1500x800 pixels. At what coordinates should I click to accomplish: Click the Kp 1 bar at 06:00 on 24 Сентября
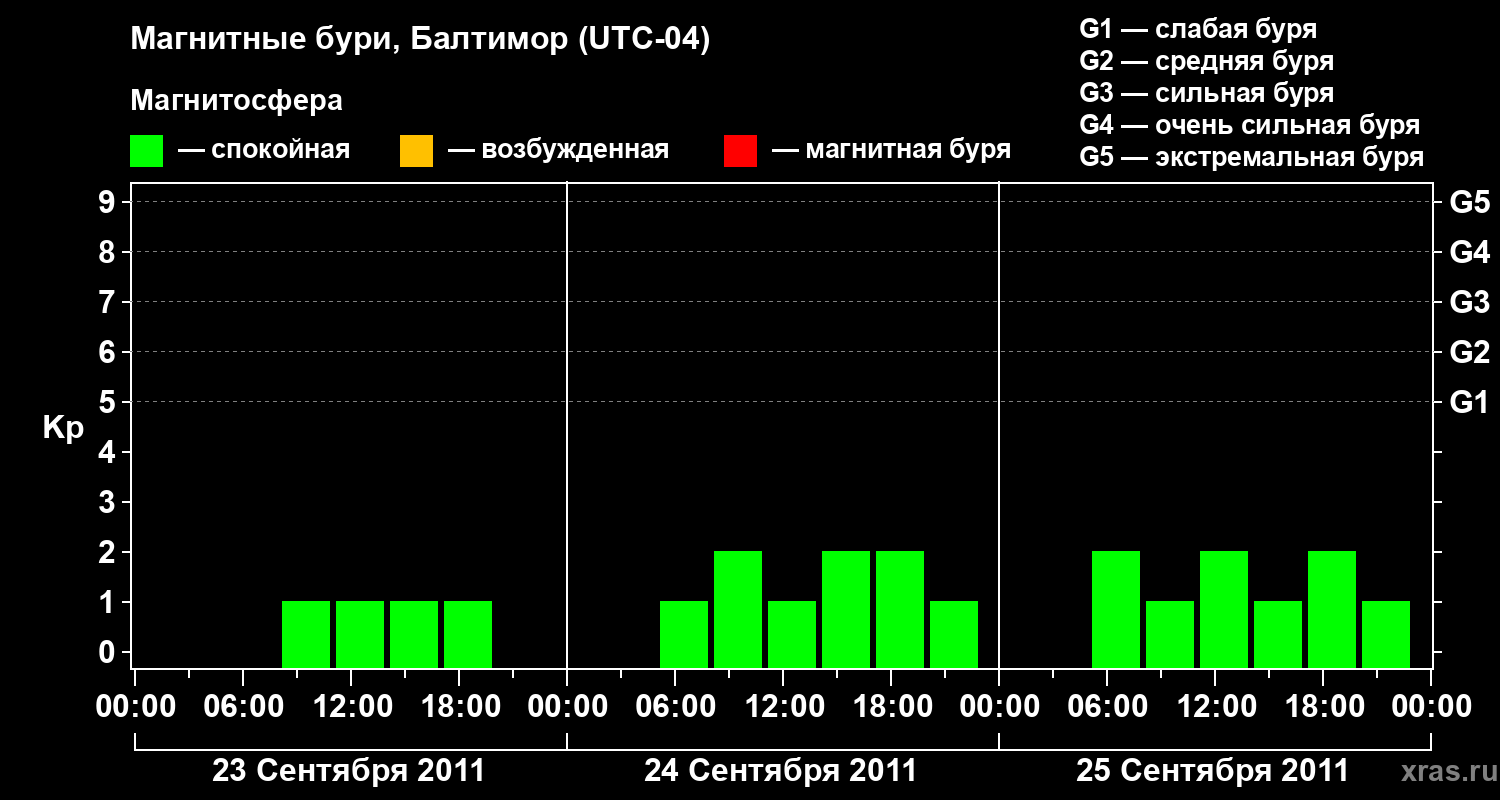[684, 634]
